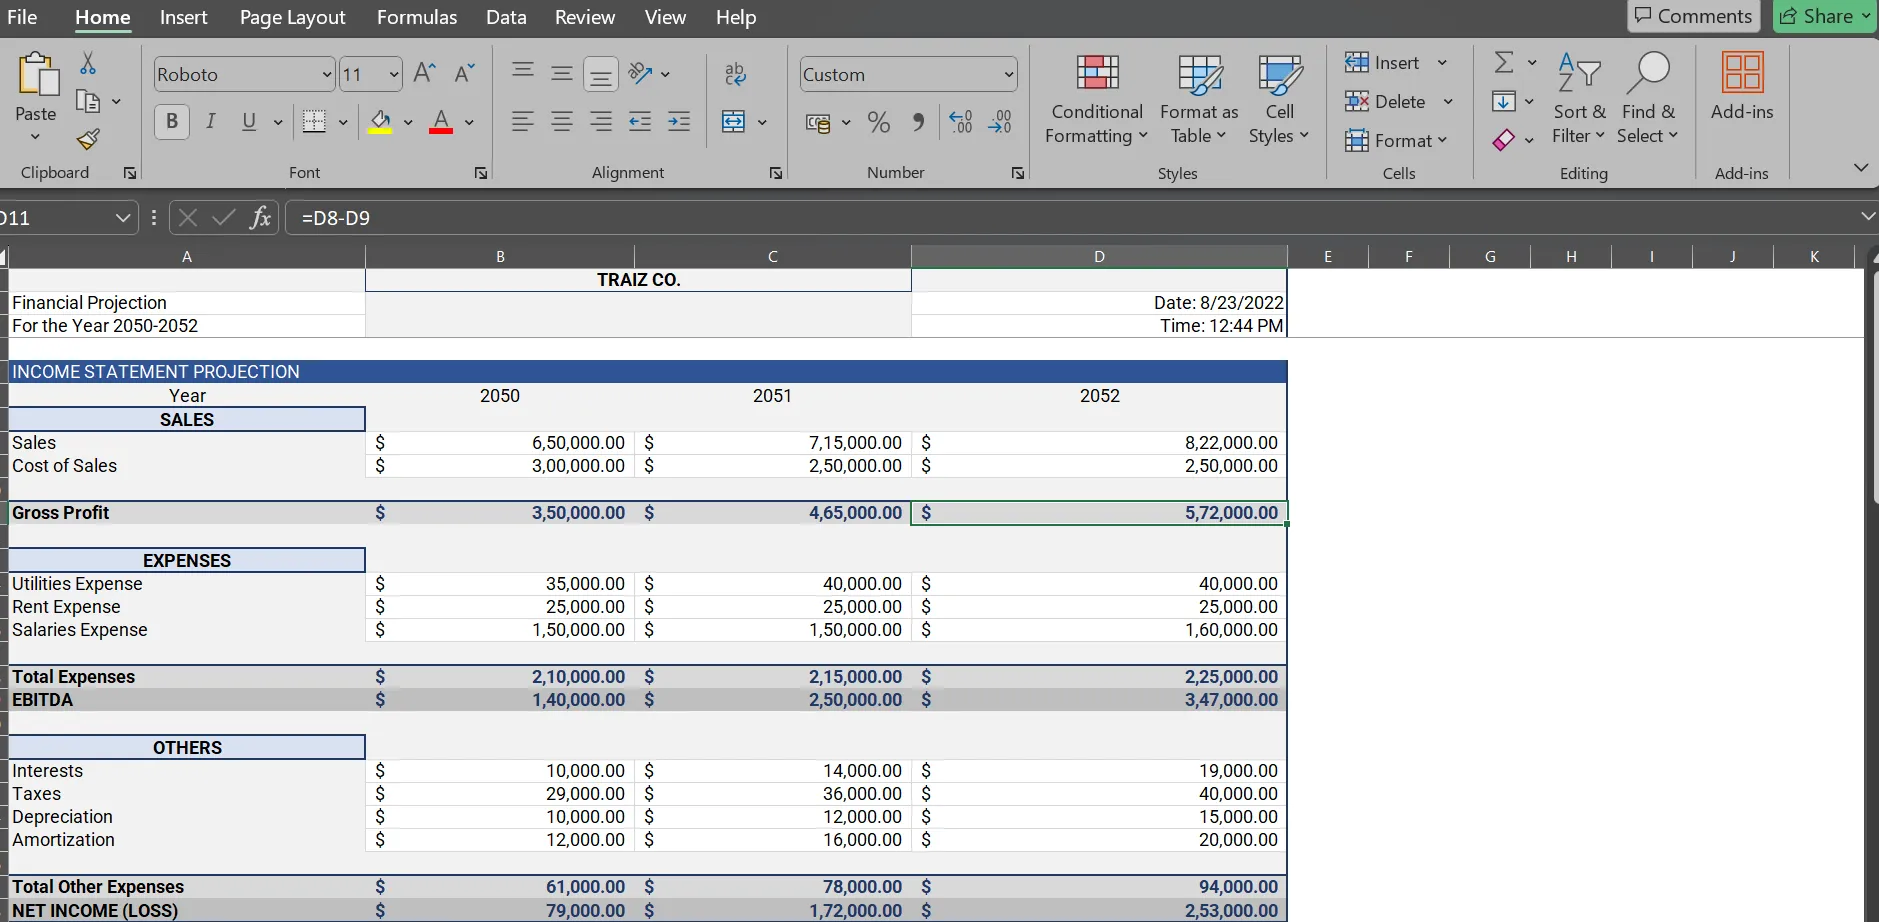
Task: Open the font name dropdown Roboto
Action: 326,74
